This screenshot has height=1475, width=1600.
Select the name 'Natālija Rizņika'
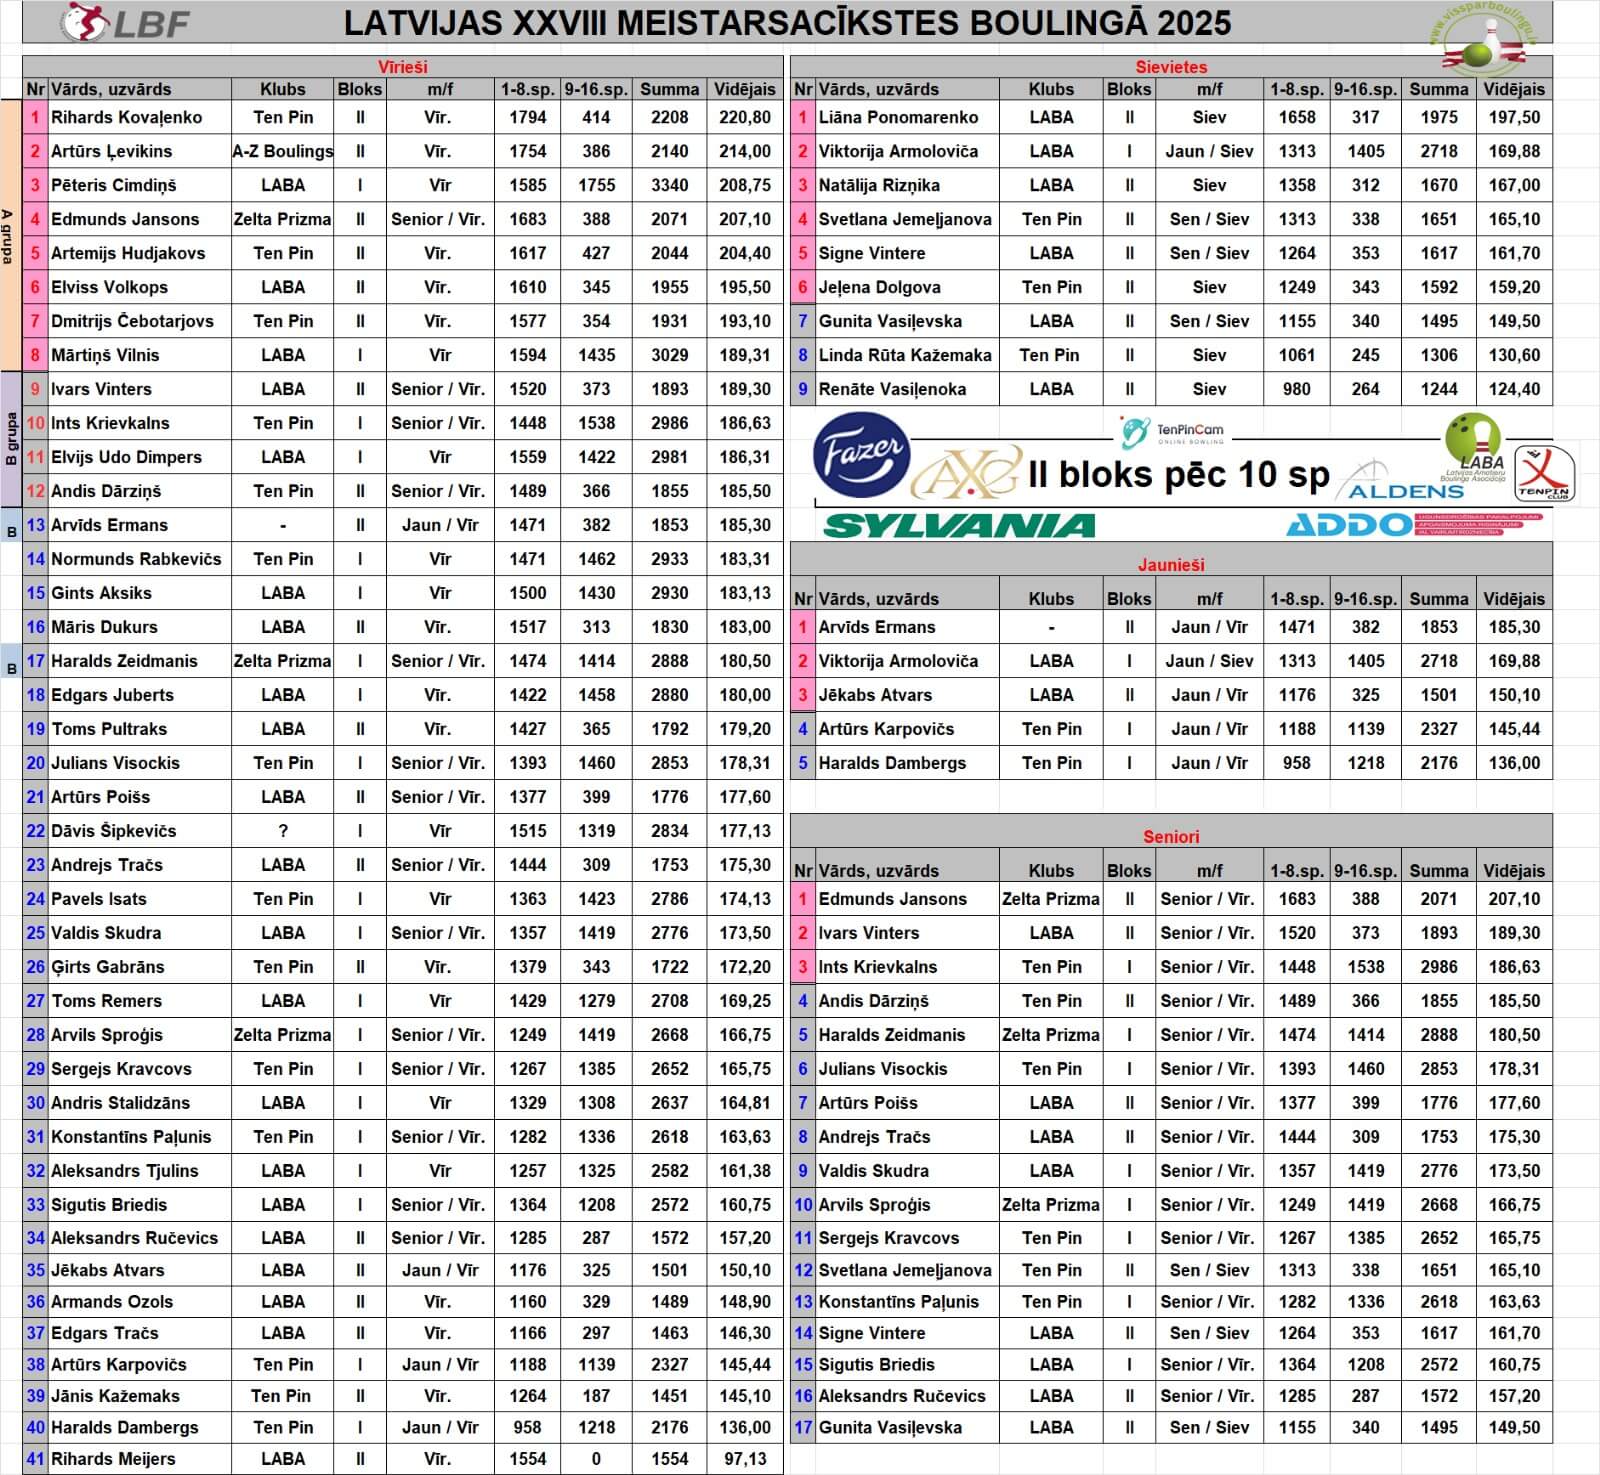(x=878, y=185)
